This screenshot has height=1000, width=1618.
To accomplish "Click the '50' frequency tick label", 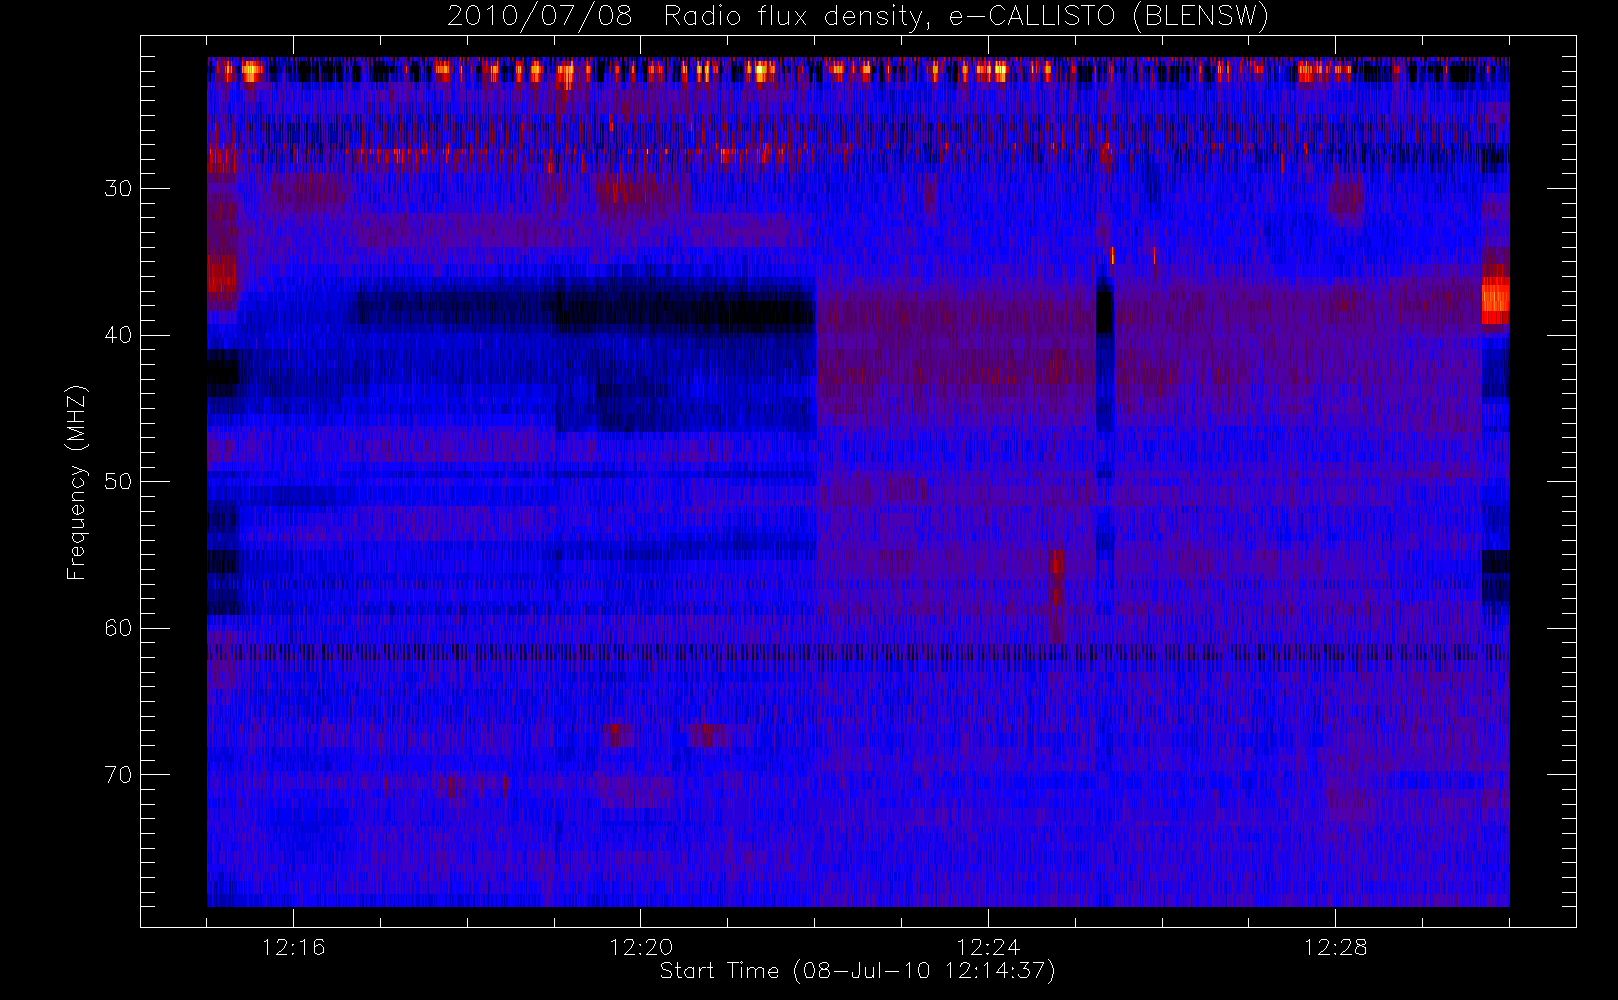I will tap(118, 481).
